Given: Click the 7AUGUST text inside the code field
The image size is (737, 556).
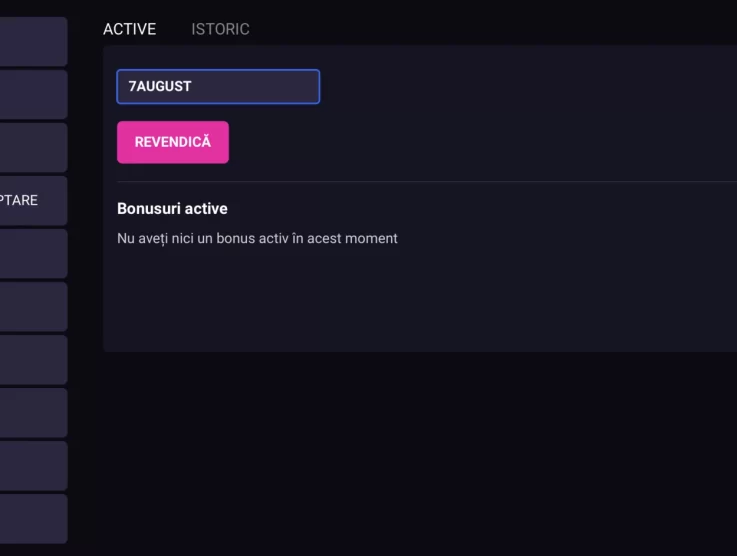Looking at the screenshot, I should click(160, 86).
